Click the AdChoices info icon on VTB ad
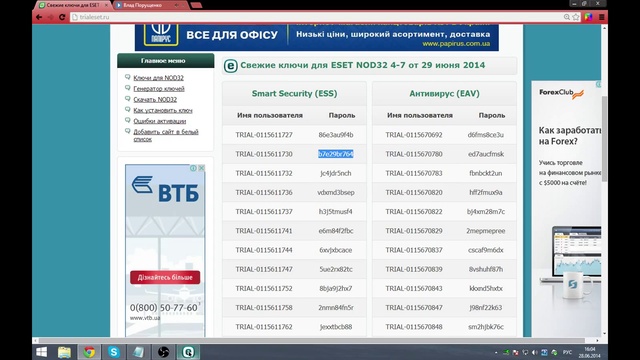 click(193, 168)
